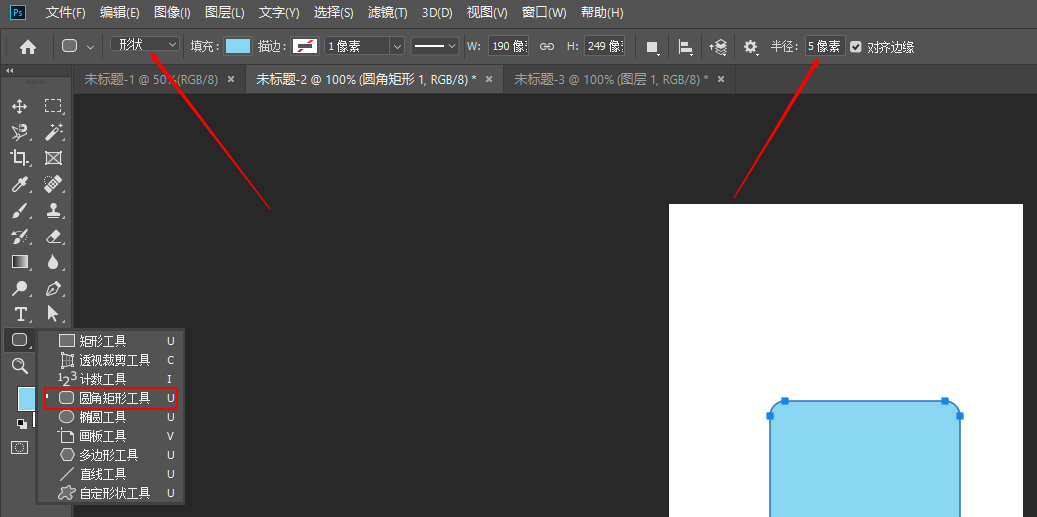Select the Dodge tool

(x=20, y=288)
